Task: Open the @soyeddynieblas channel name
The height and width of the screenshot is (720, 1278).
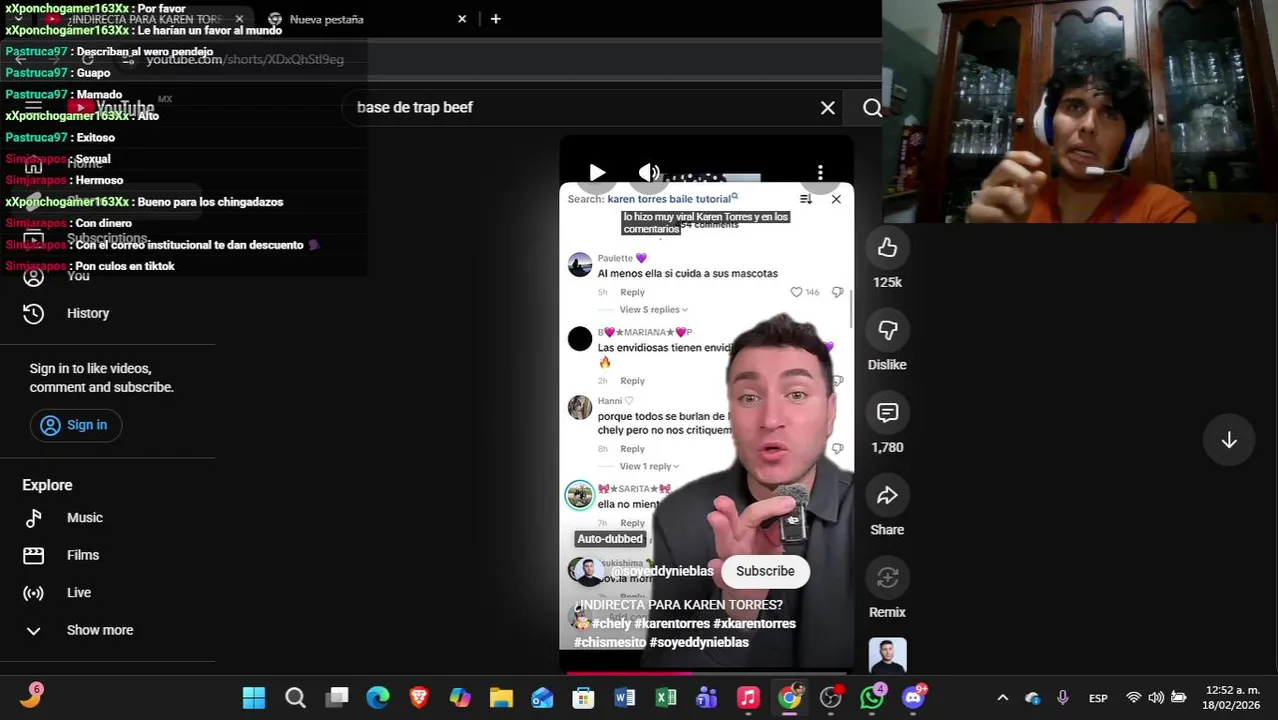Action: point(662,571)
